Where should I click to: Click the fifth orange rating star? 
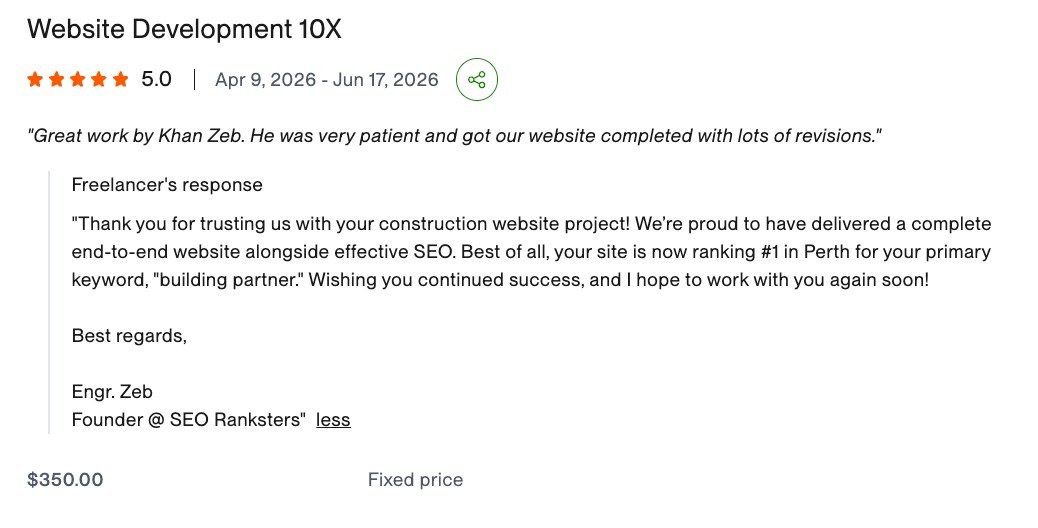click(120, 80)
